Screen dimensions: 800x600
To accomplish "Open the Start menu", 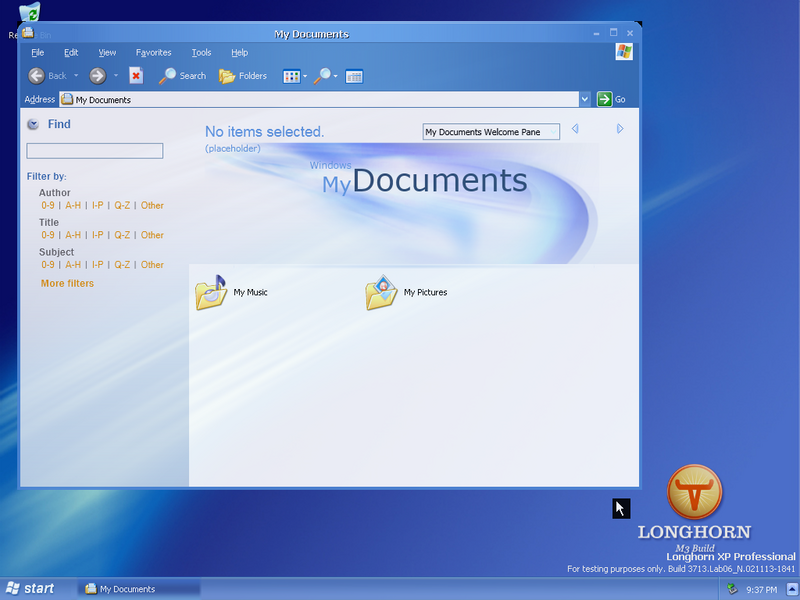I will (x=30, y=589).
